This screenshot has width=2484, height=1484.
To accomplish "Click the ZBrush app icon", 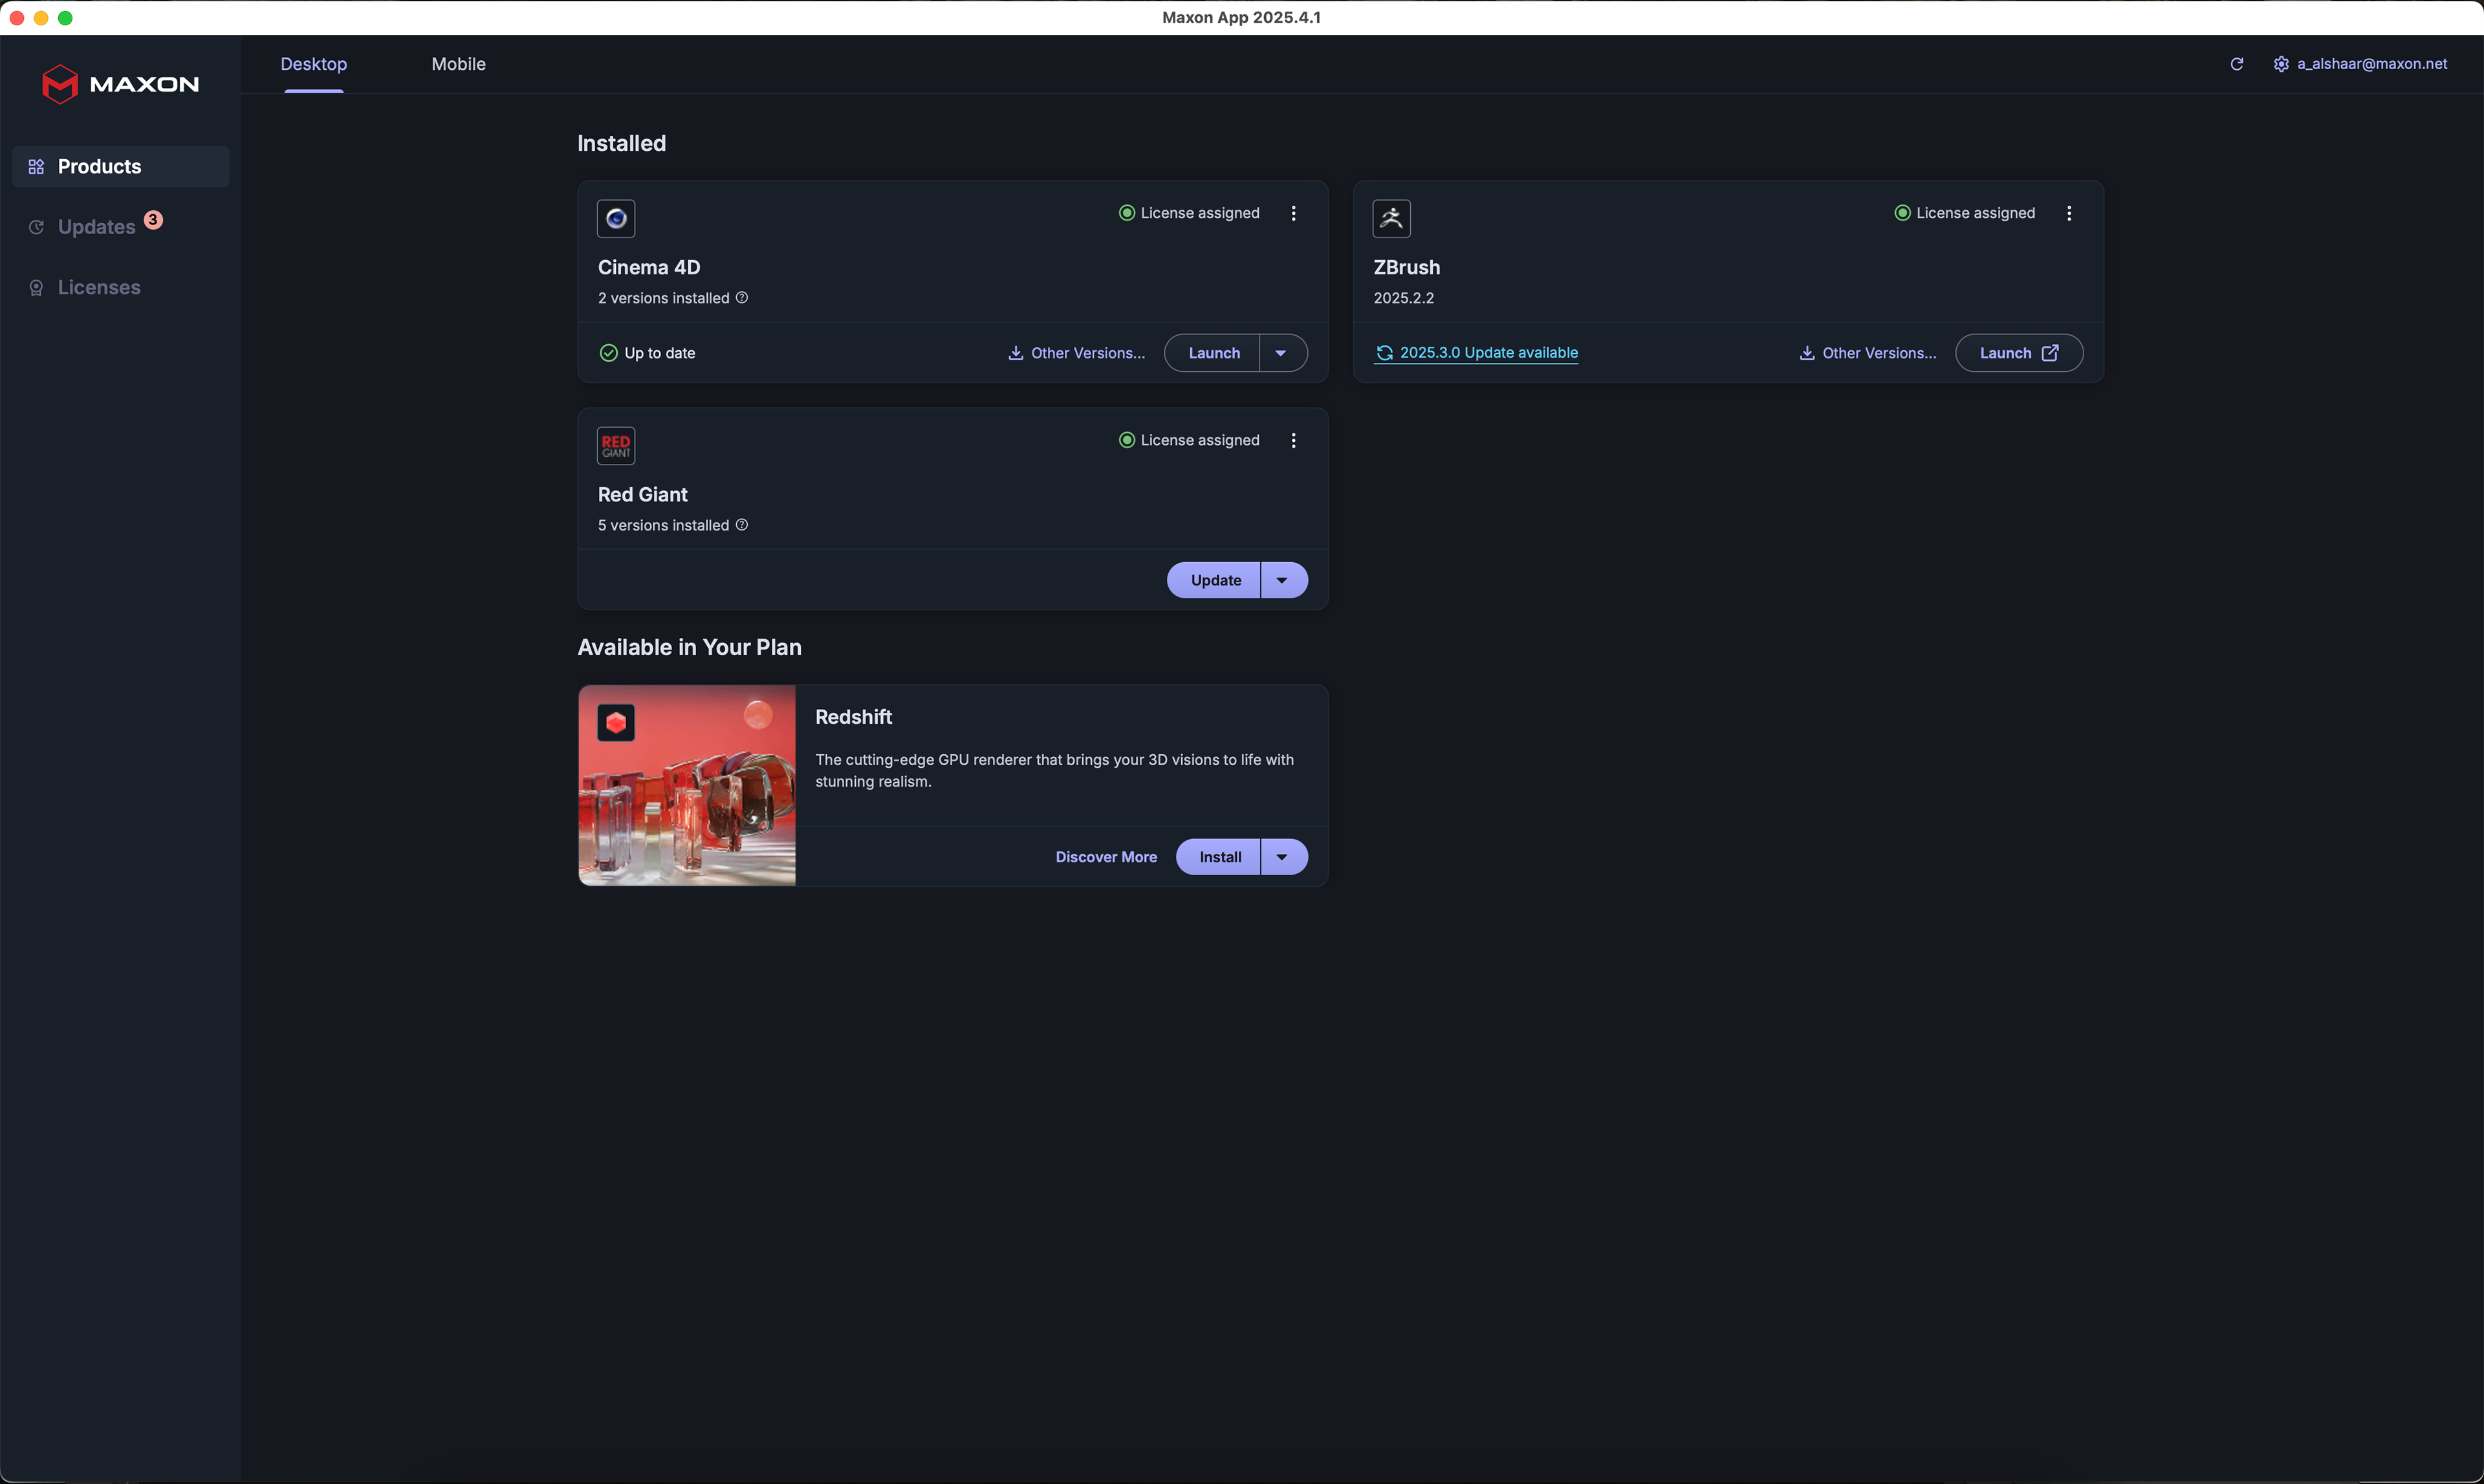I will (1391, 218).
